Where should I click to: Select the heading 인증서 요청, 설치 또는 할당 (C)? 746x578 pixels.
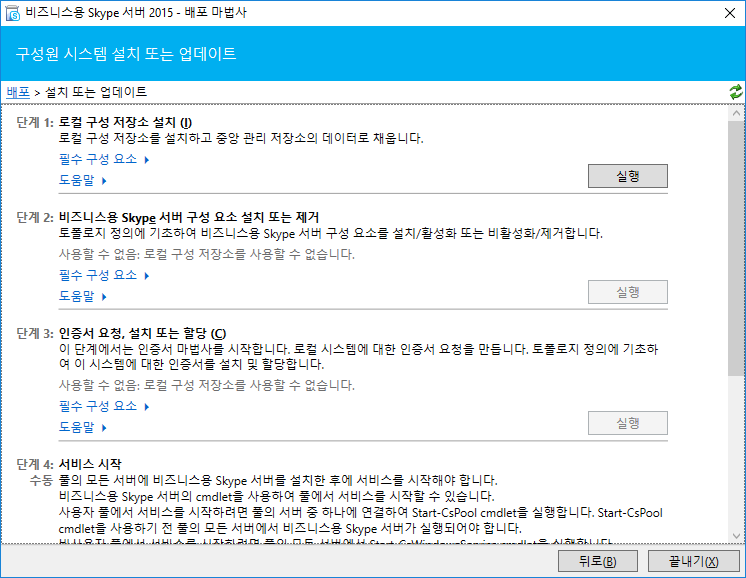coord(142,333)
